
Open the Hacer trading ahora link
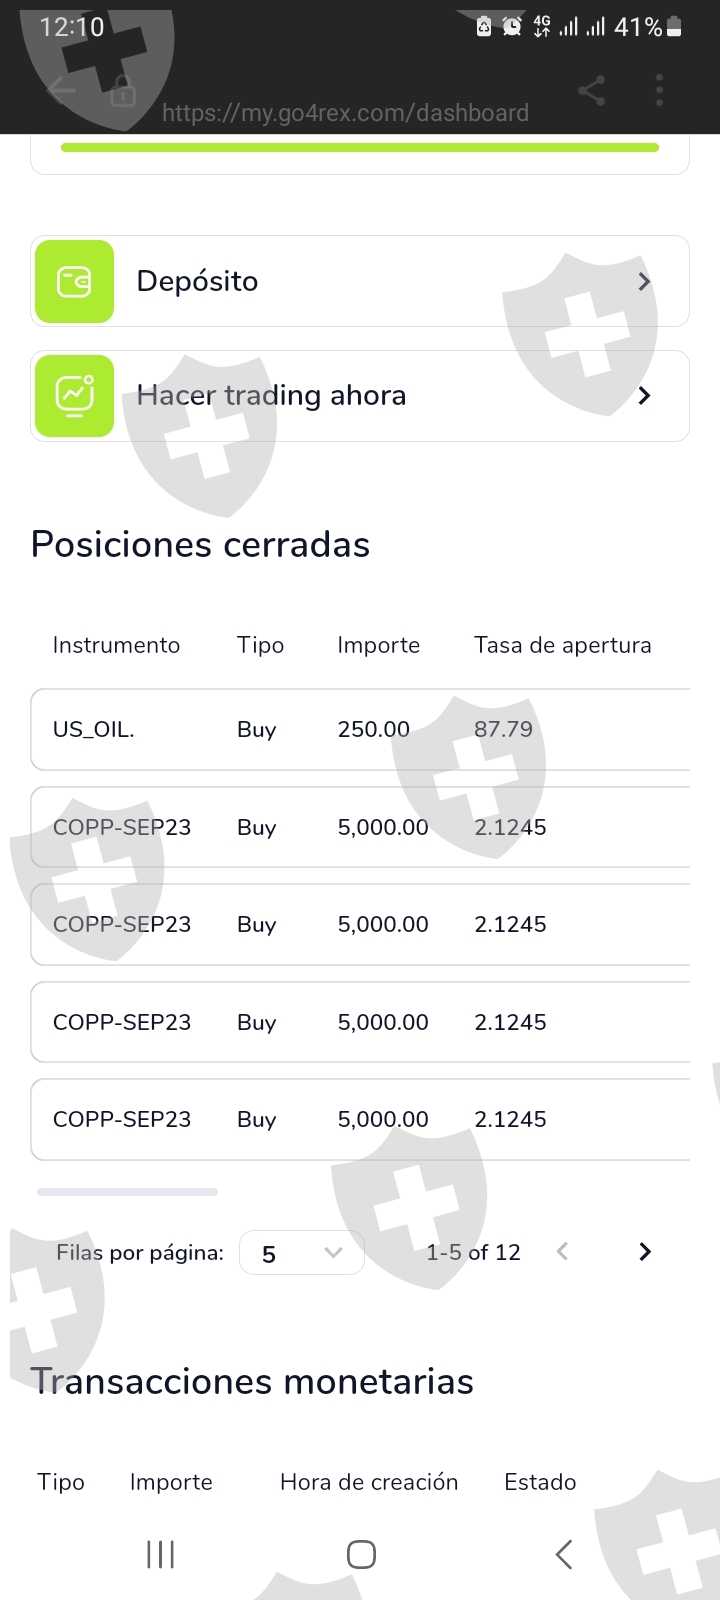271,396
